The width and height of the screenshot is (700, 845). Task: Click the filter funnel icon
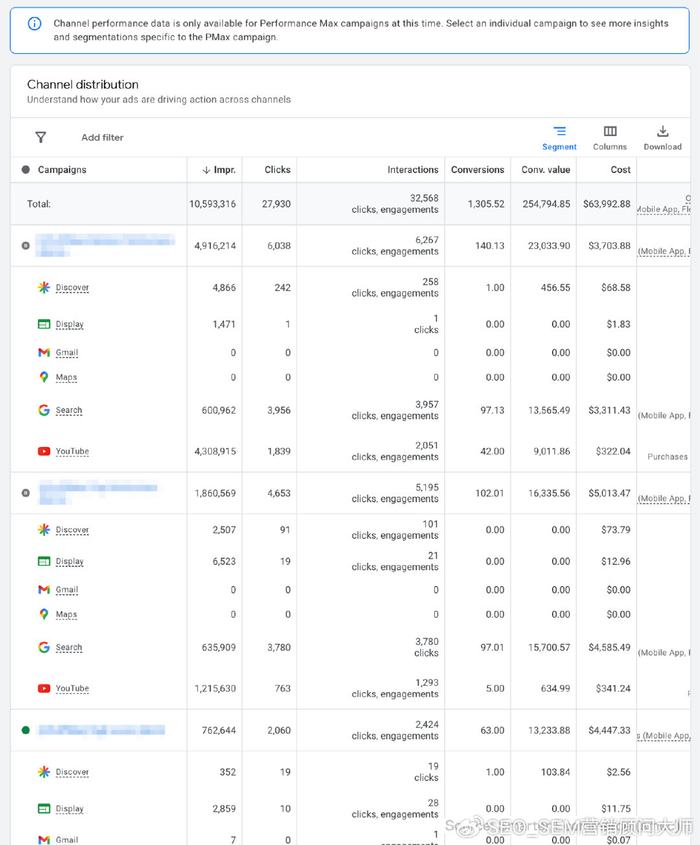pos(40,137)
